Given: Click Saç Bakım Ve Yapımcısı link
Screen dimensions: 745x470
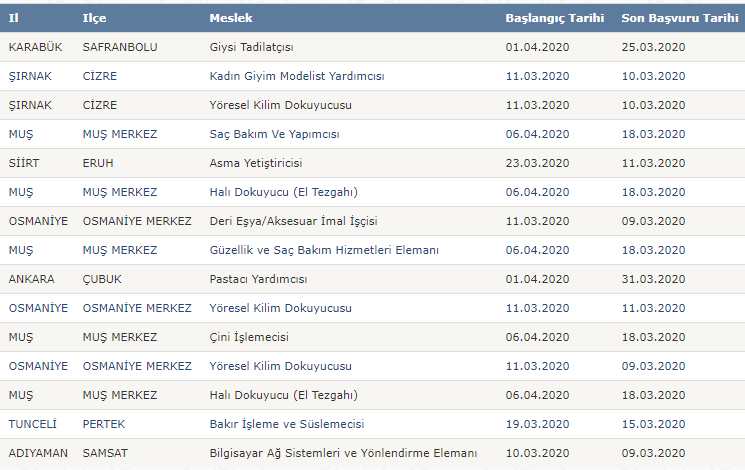Looking at the screenshot, I should [274, 134].
